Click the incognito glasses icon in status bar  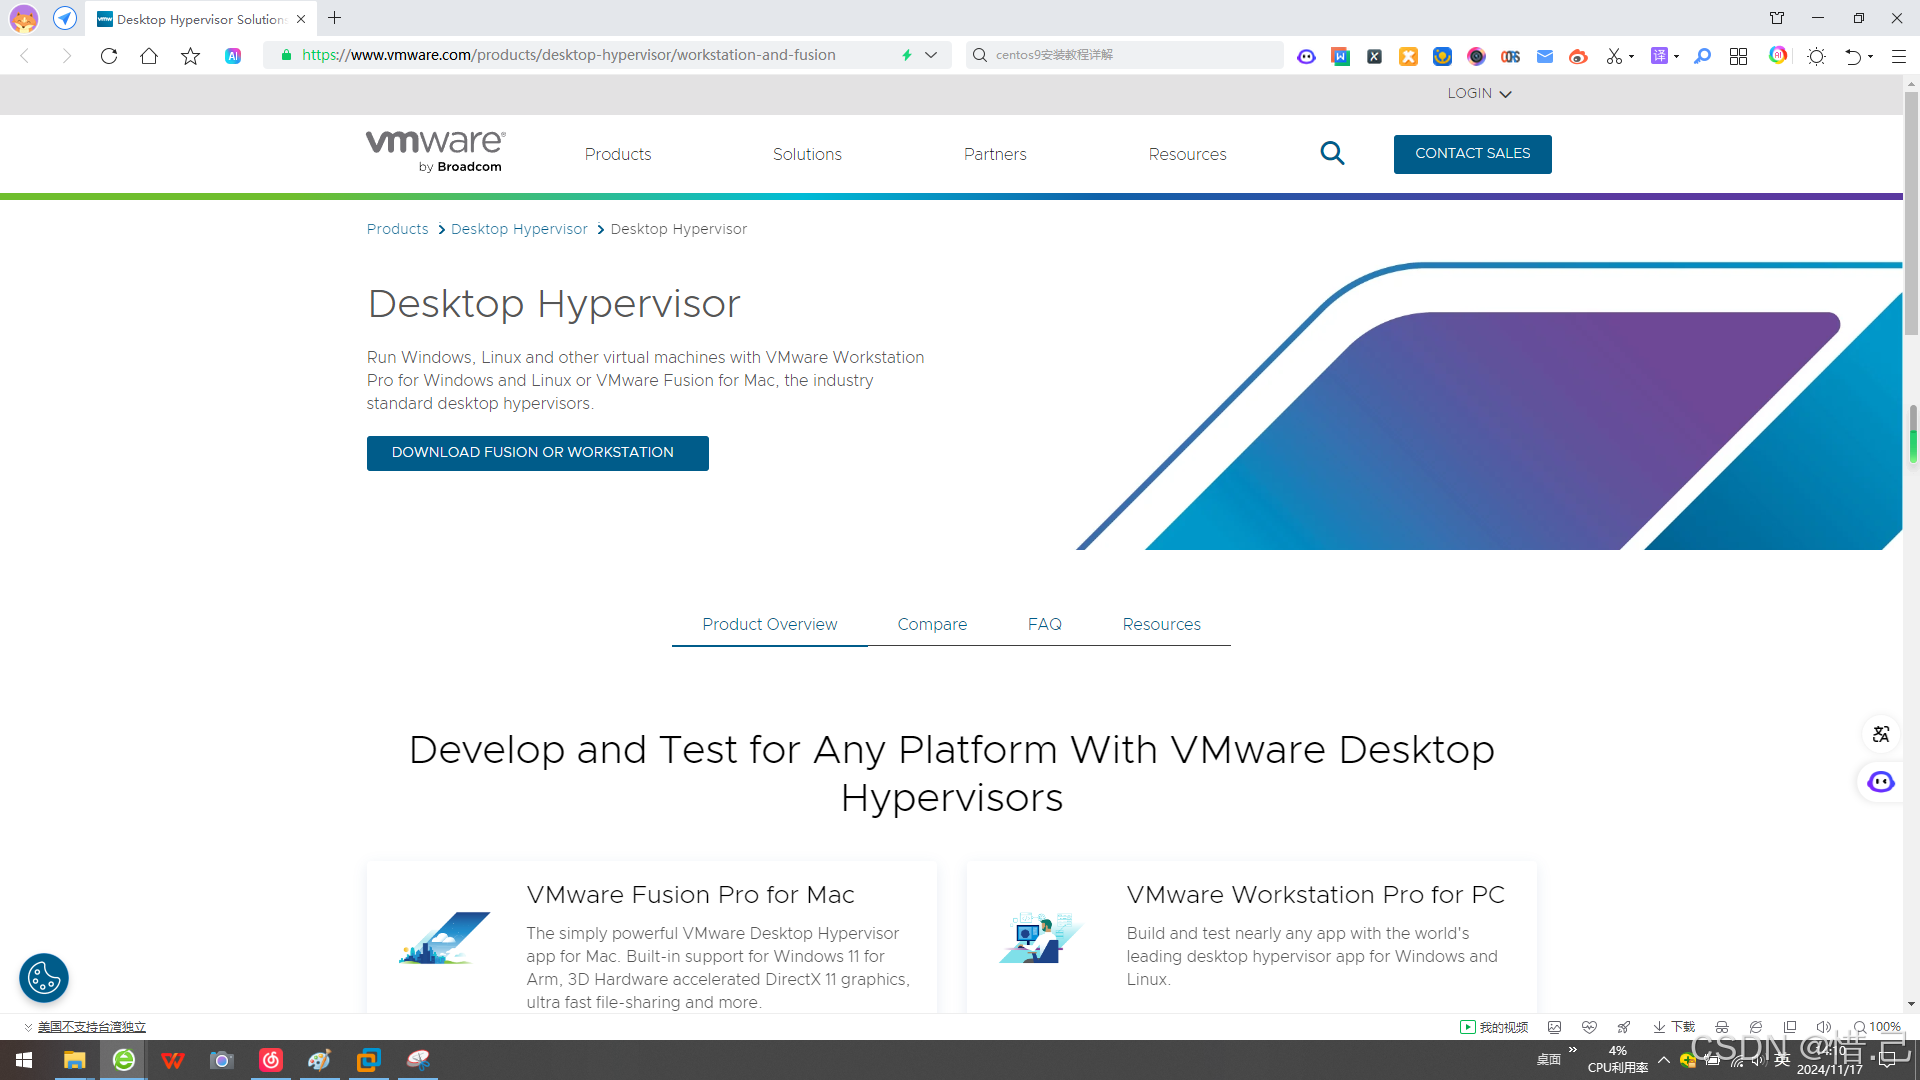coord(1721,1027)
